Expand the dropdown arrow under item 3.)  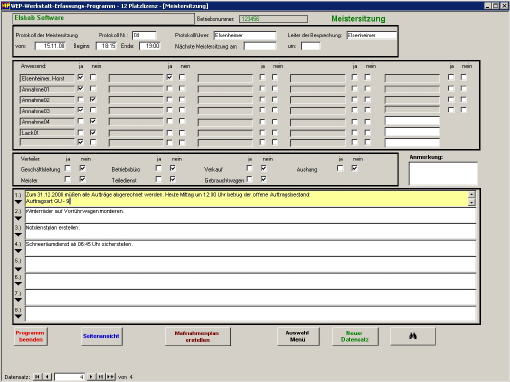(18, 235)
